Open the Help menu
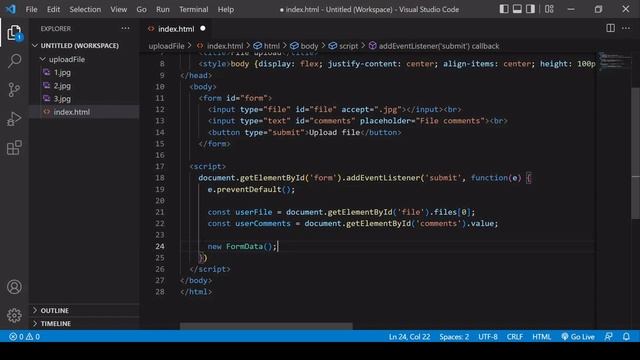The height and width of the screenshot is (360, 640). click(226, 9)
